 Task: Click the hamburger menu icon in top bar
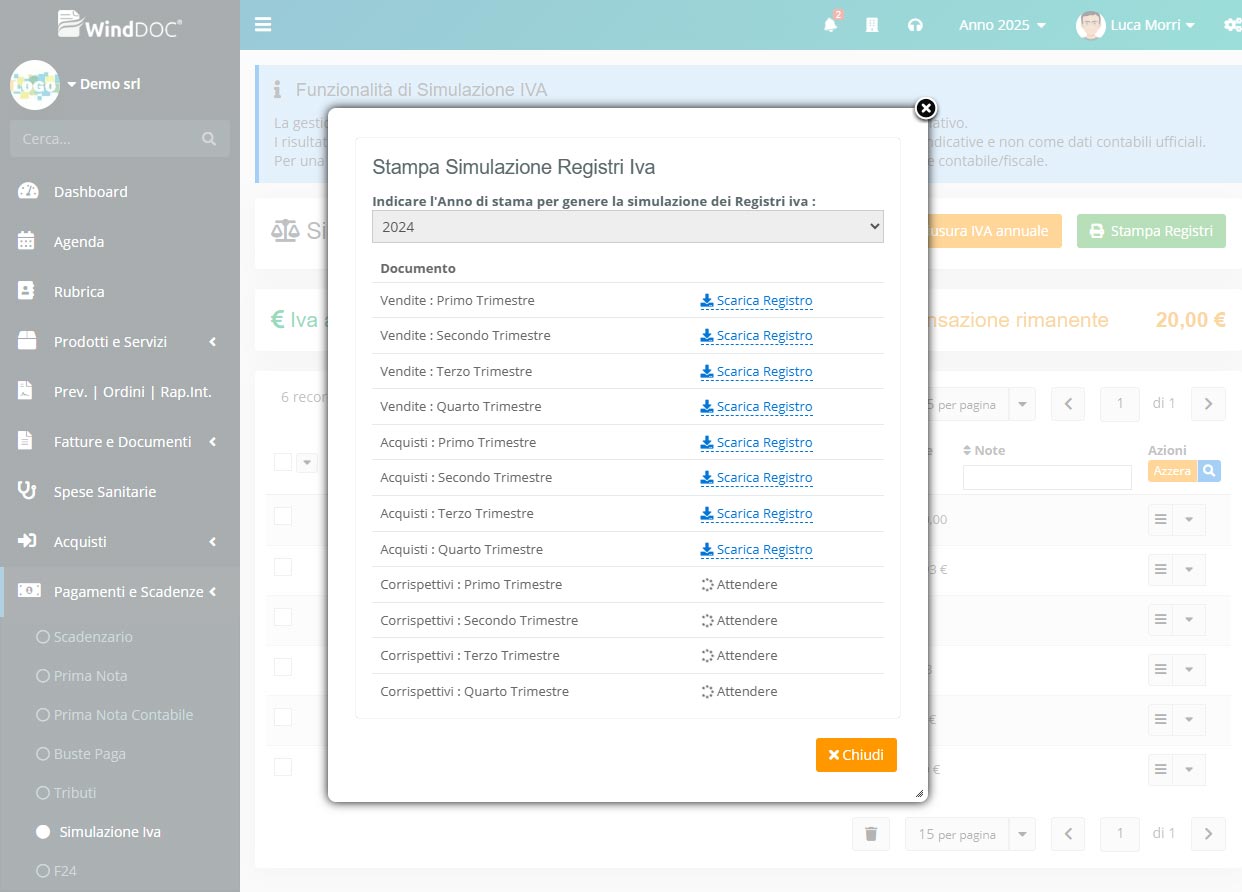[x=263, y=25]
